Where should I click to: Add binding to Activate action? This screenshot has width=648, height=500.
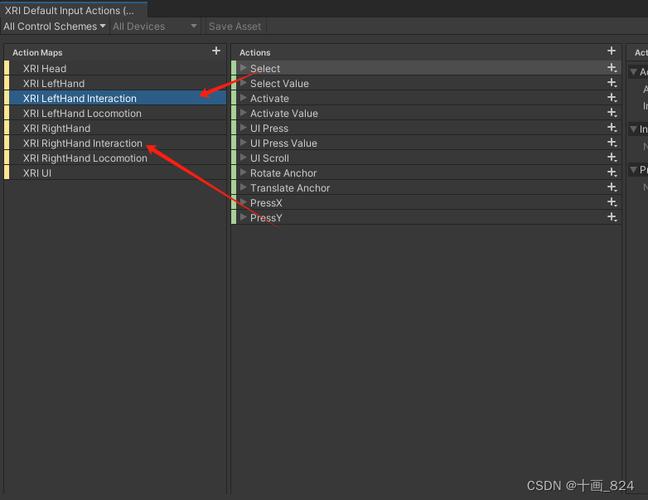click(612, 98)
